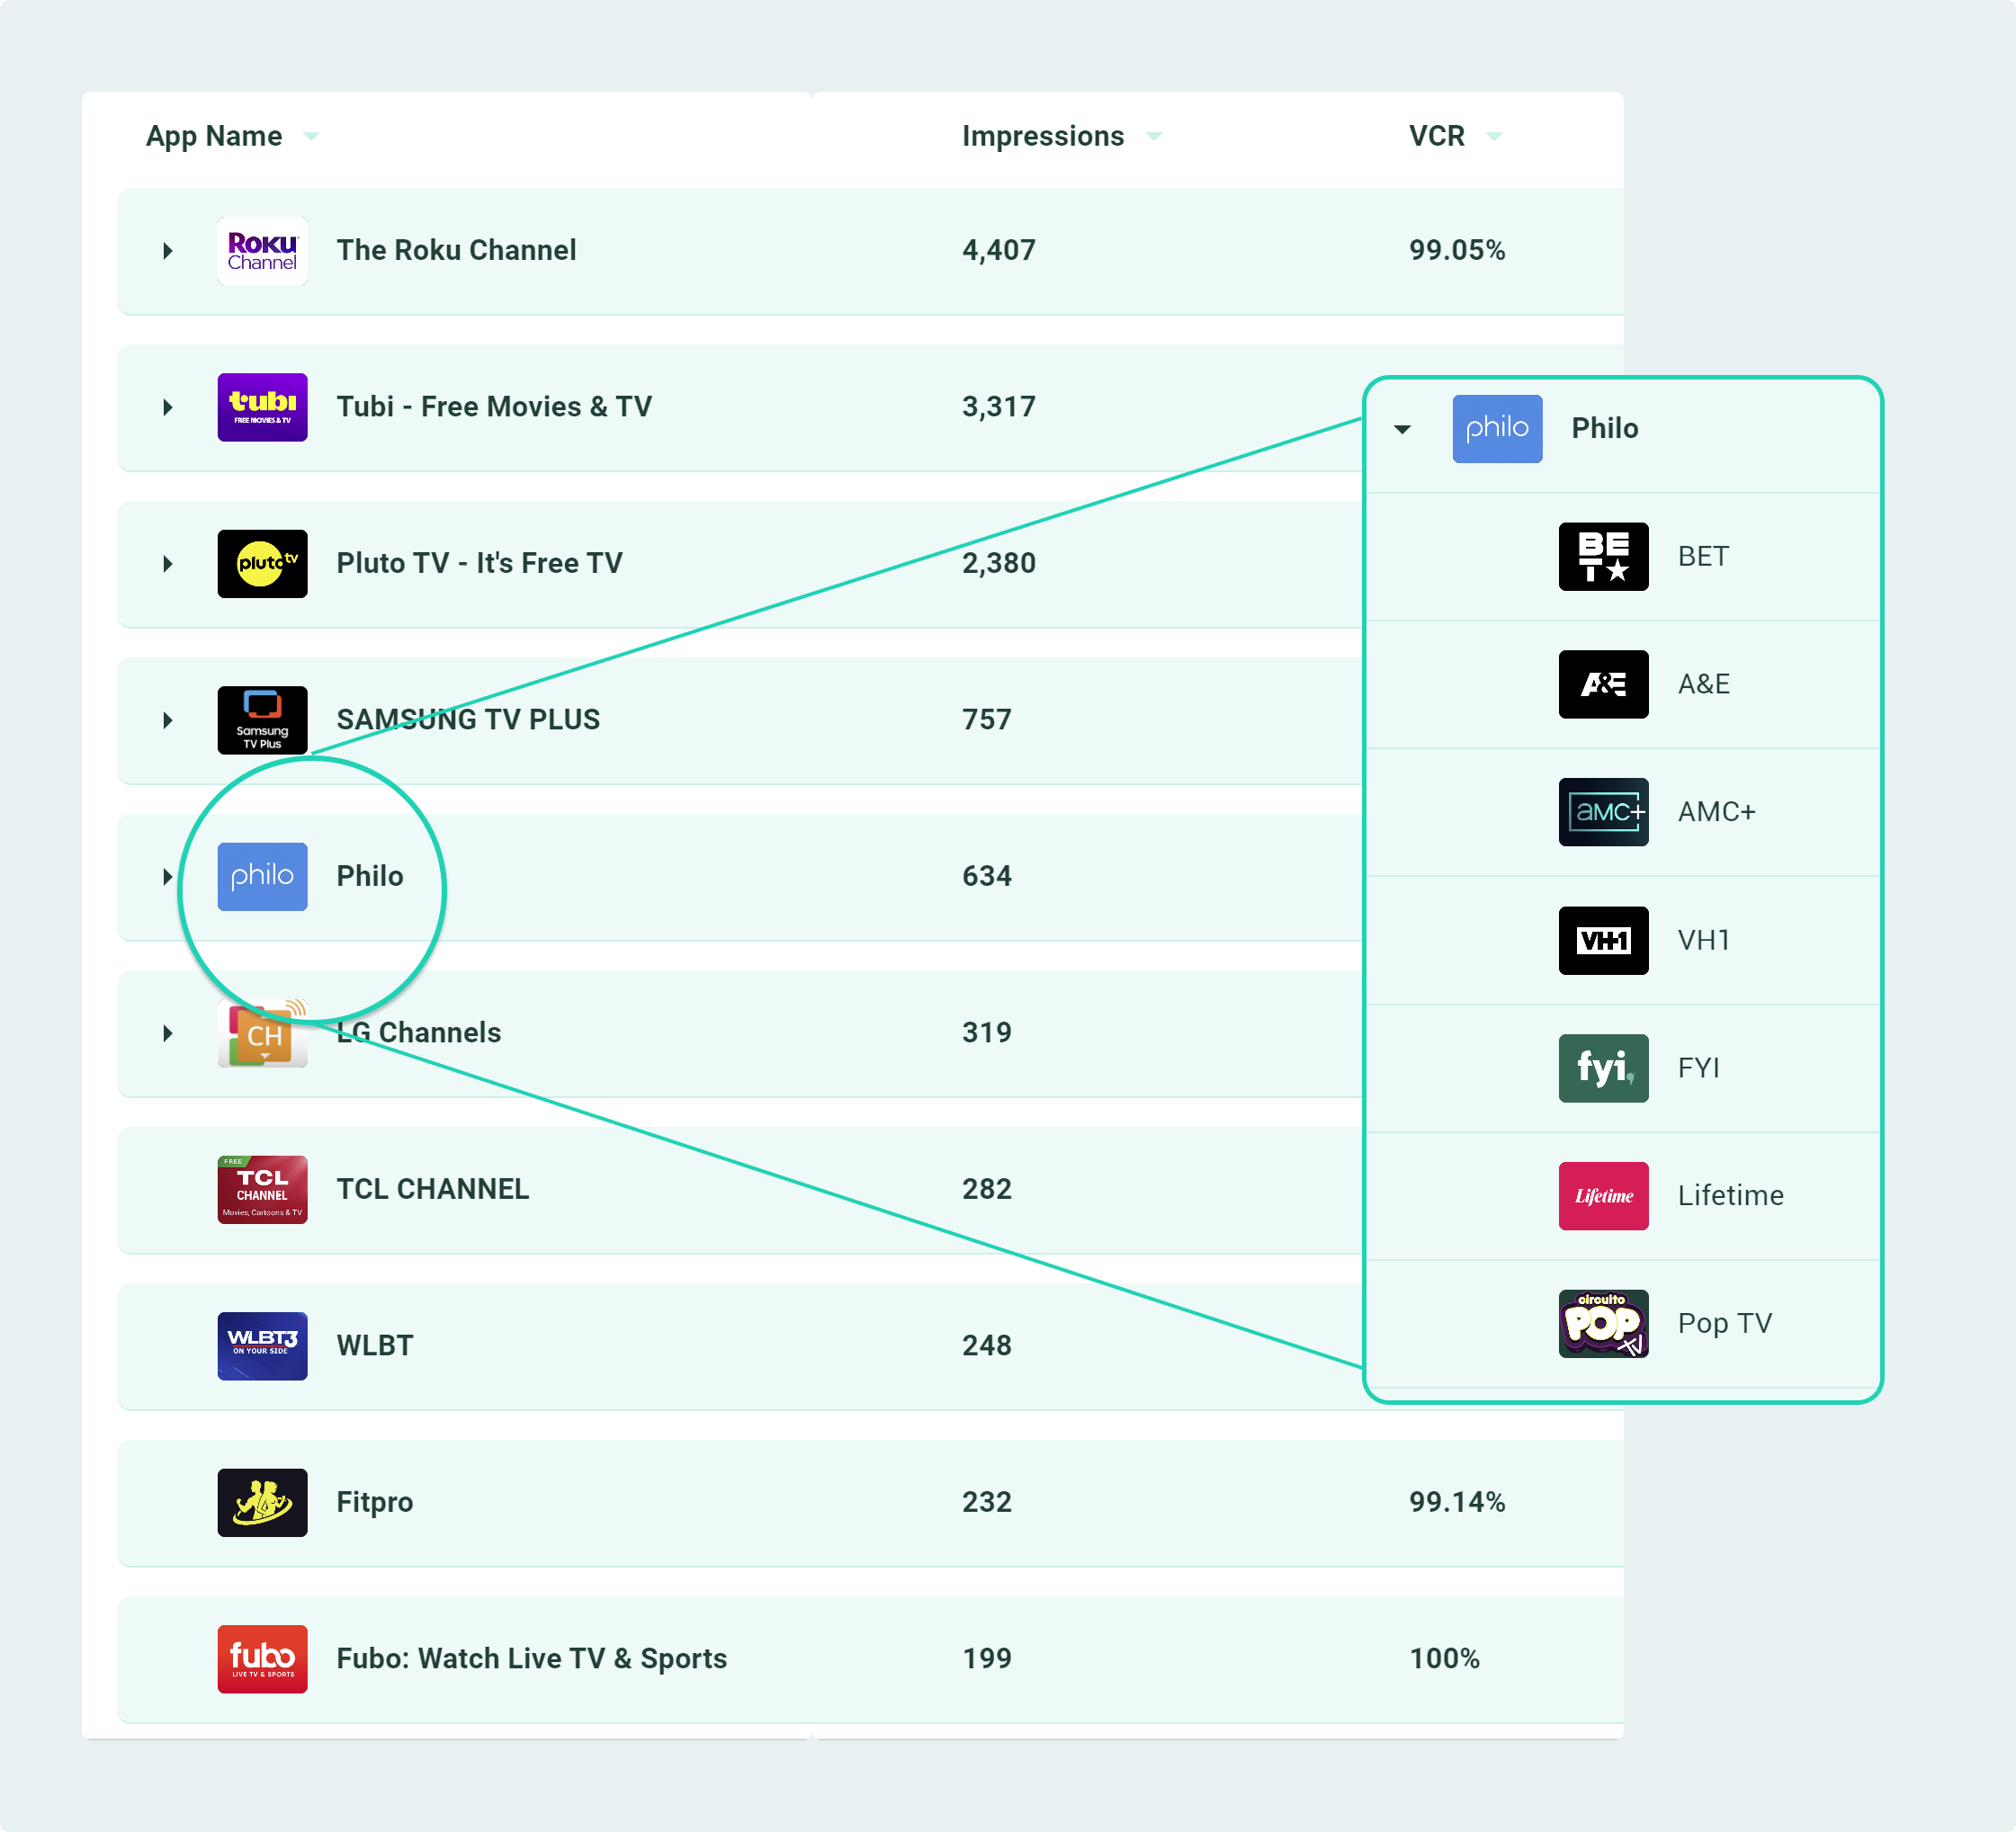Click the Tubi app logo
The height and width of the screenshot is (1832, 2016).
point(262,407)
